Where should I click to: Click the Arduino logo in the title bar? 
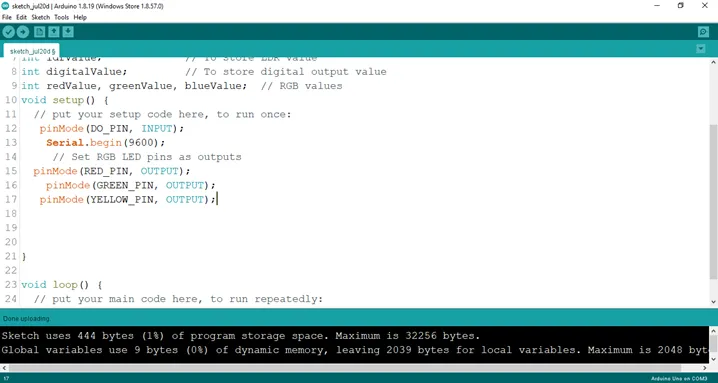point(5,6)
